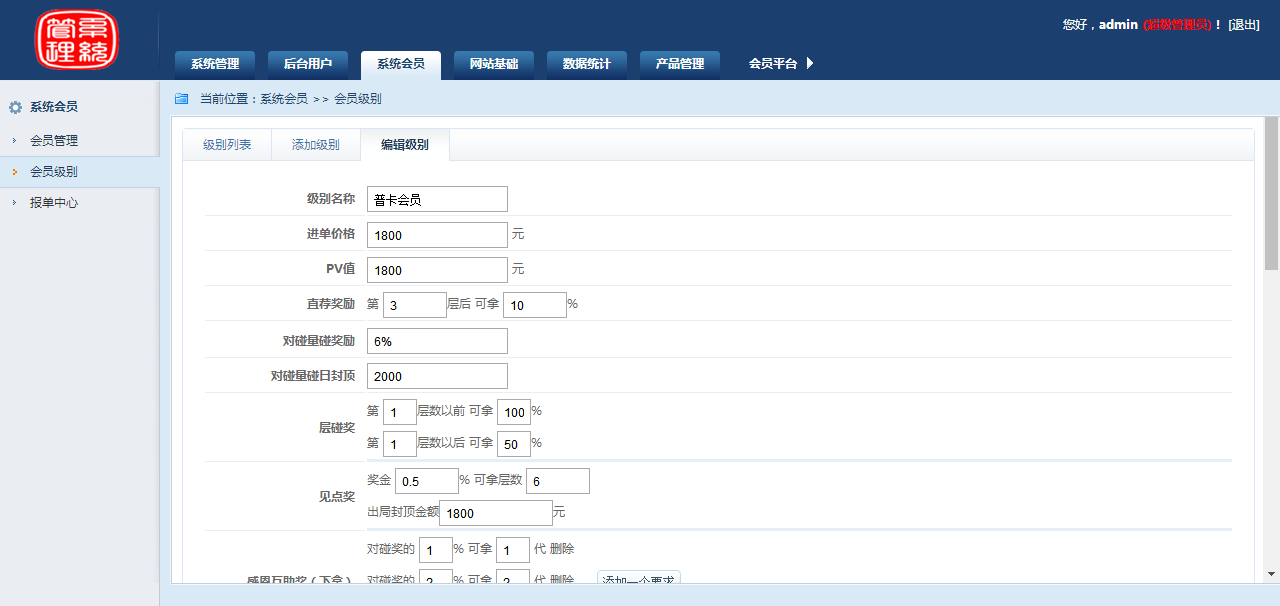This screenshot has height=606, width=1280.
Task: Click the 对碰量碰日封顶 input field
Action: [437, 376]
